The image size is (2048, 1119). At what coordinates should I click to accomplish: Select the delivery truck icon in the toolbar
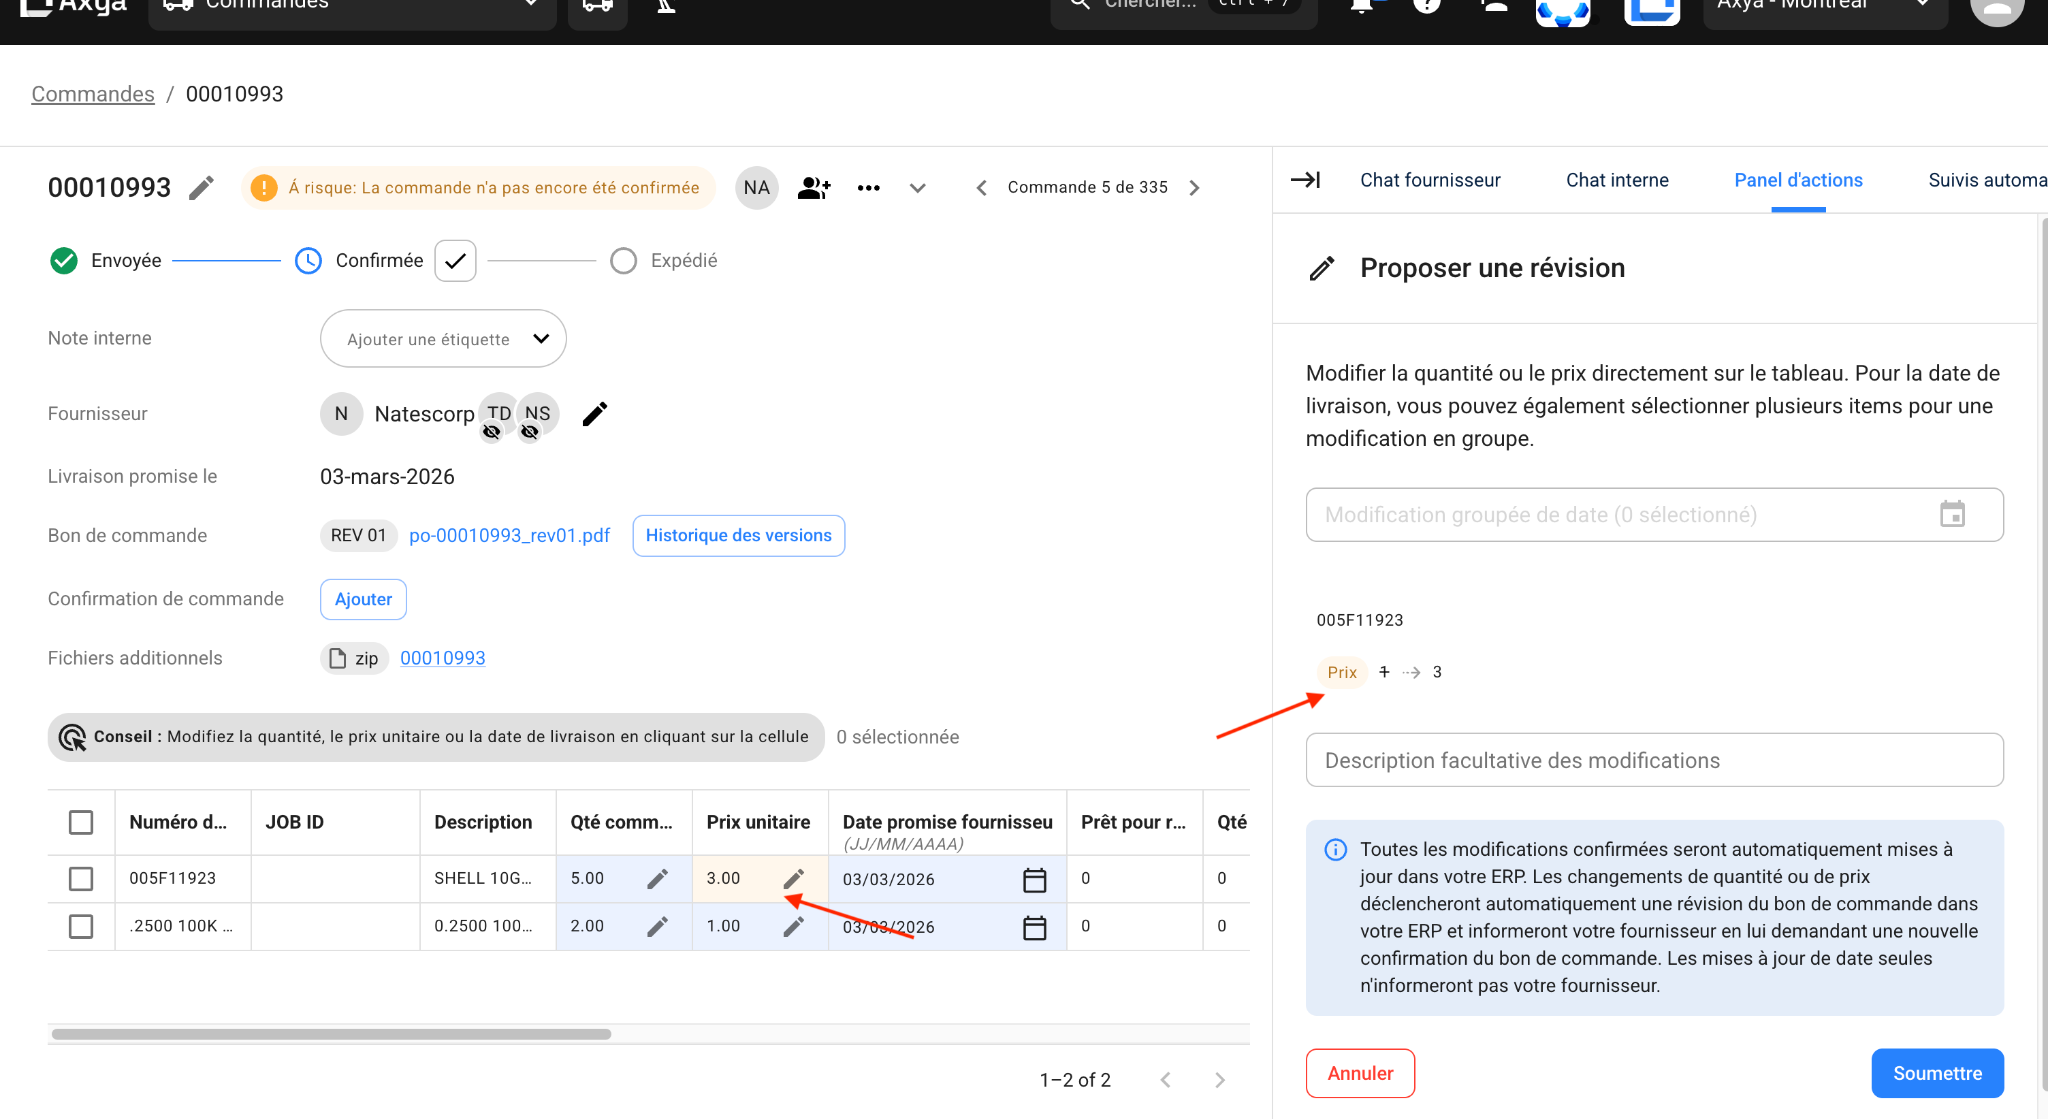click(597, 5)
